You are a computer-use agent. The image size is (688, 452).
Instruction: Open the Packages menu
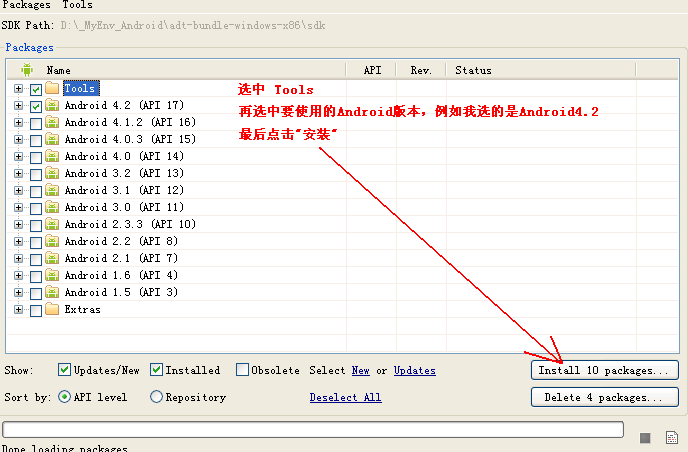tap(26, 5)
